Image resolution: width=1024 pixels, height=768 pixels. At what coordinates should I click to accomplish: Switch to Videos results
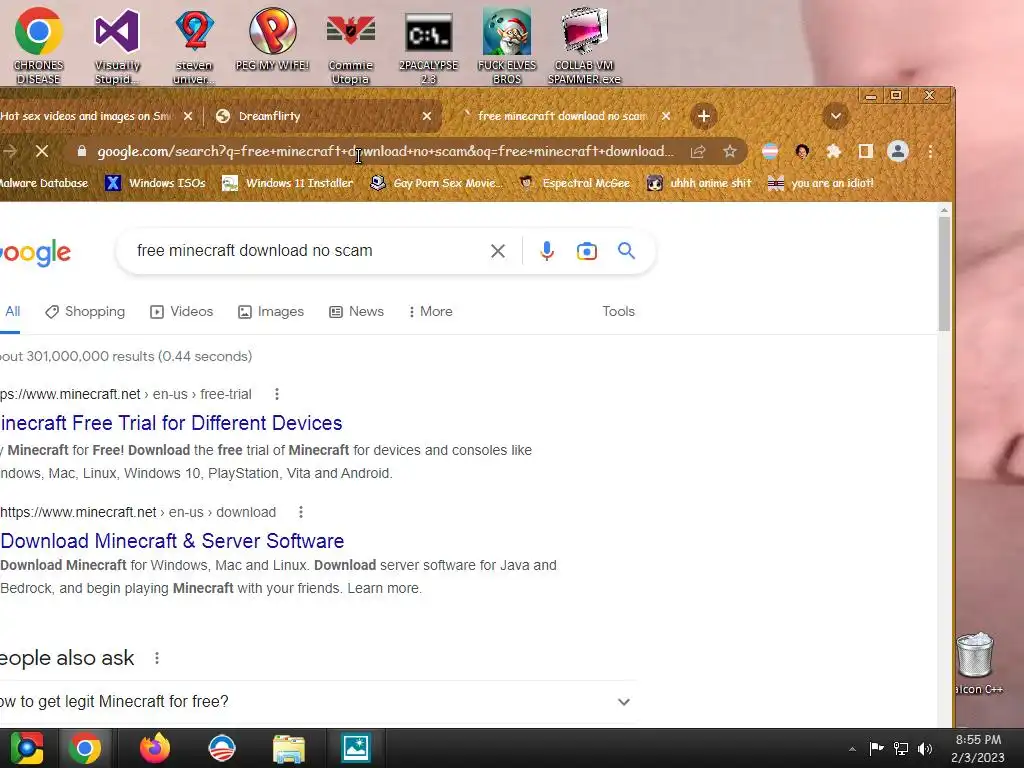[x=182, y=312]
